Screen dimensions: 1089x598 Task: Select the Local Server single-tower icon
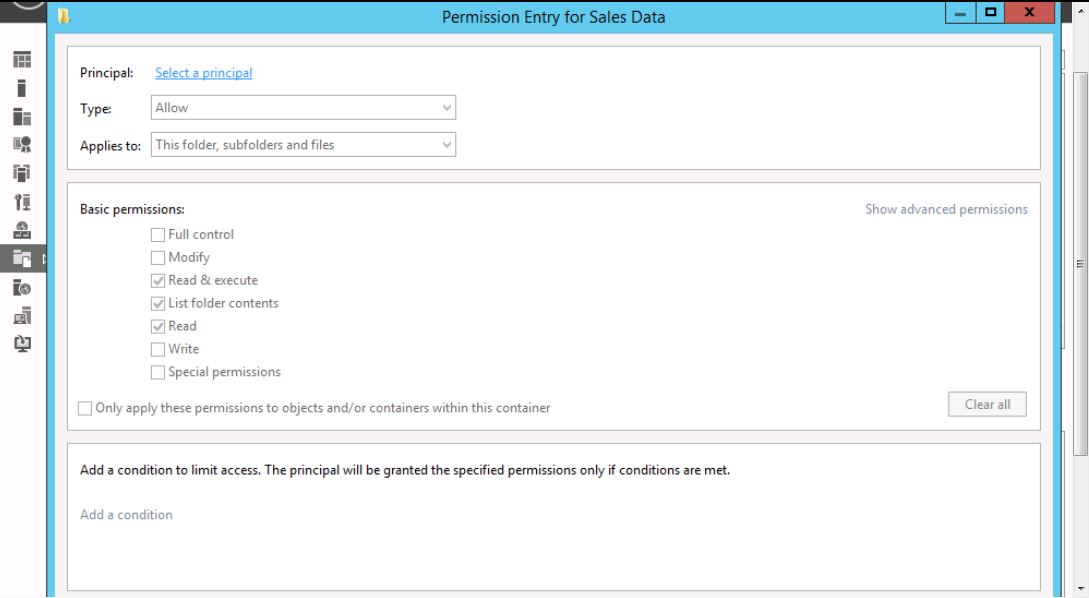coord(22,88)
